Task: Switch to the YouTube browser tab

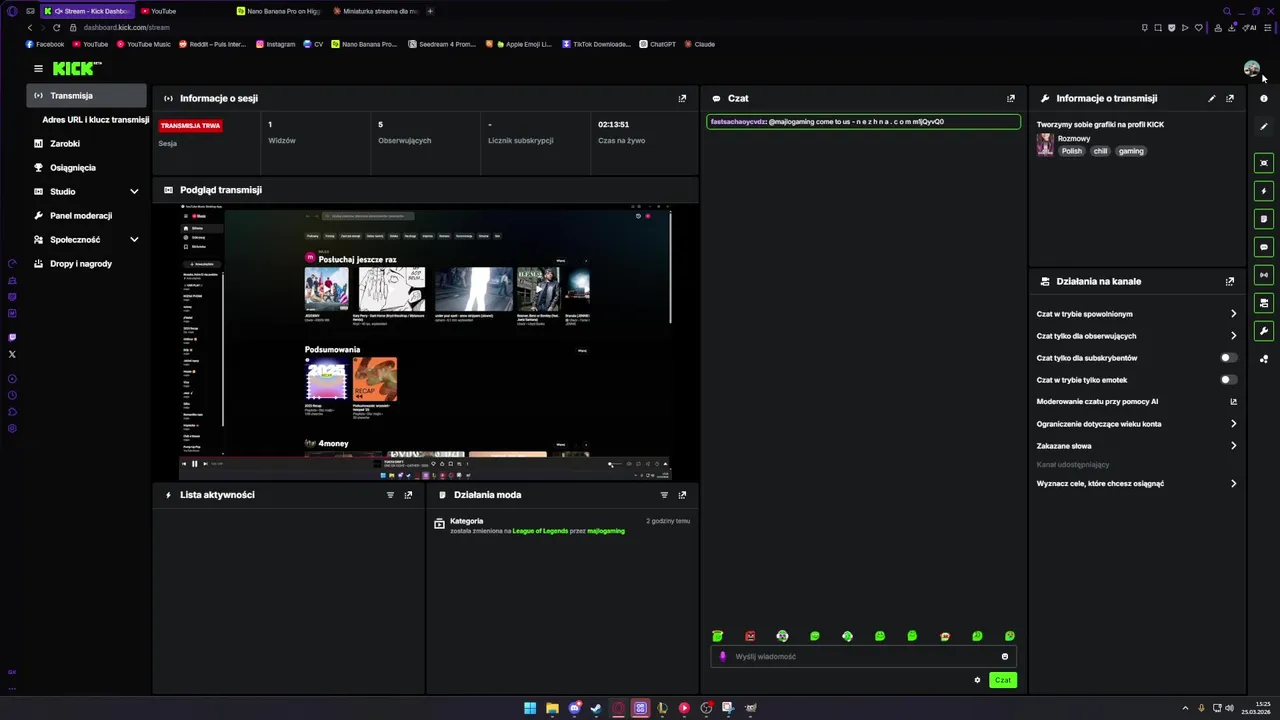Action: 182,11
